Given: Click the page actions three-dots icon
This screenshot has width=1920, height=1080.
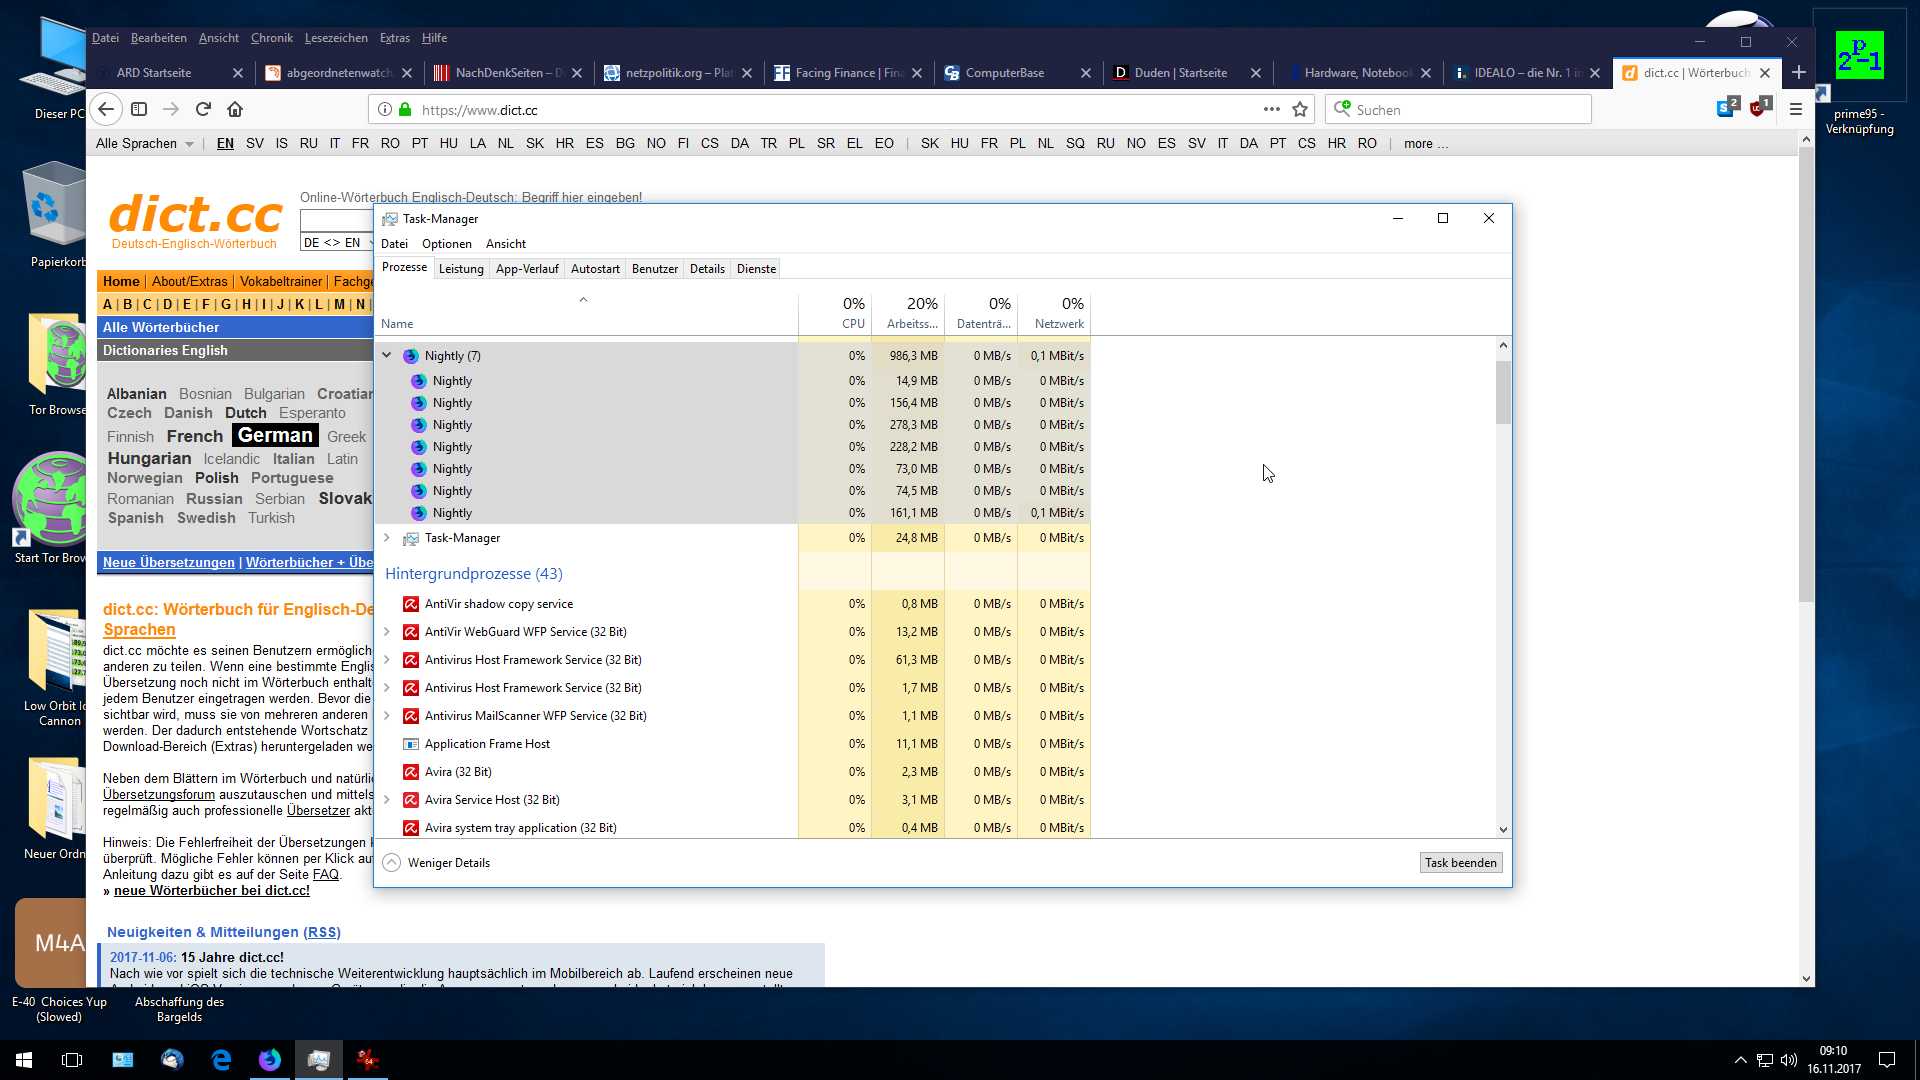Looking at the screenshot, I should click(1271, 109).
